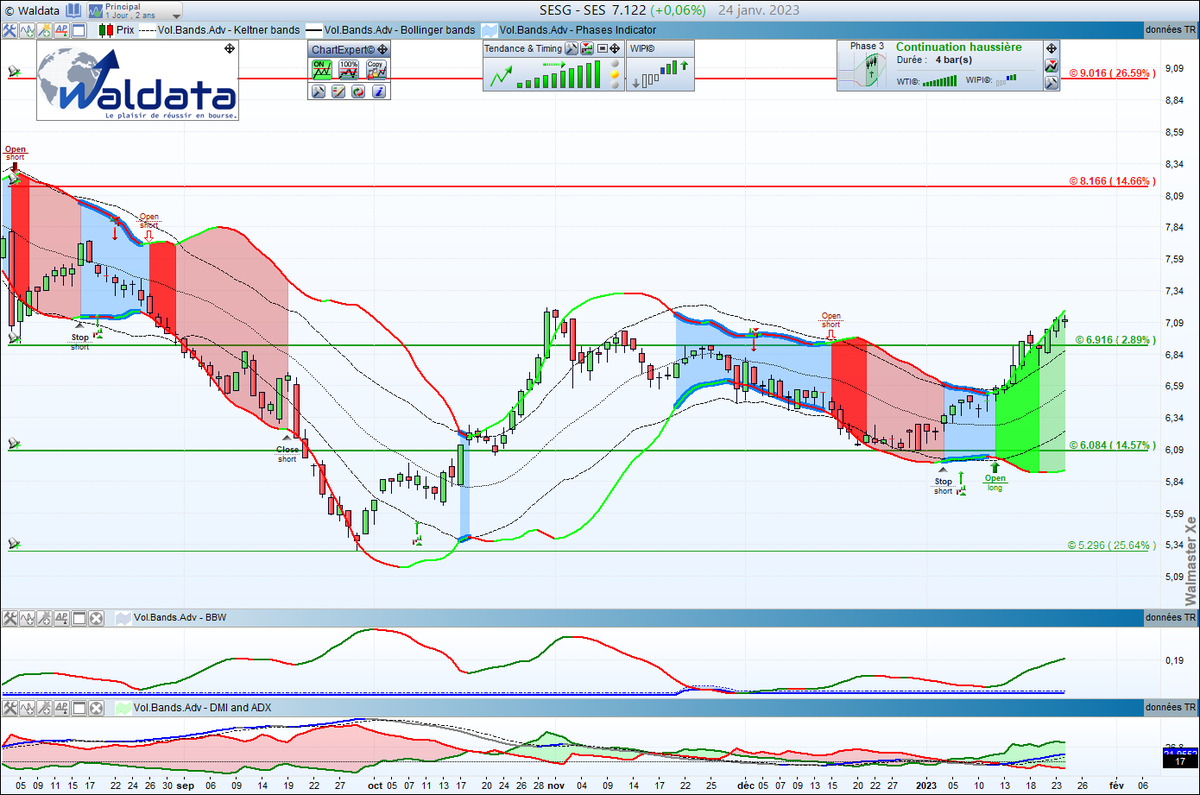
Task: Open the ChartExpert info icon
Action: click(378, 91)
